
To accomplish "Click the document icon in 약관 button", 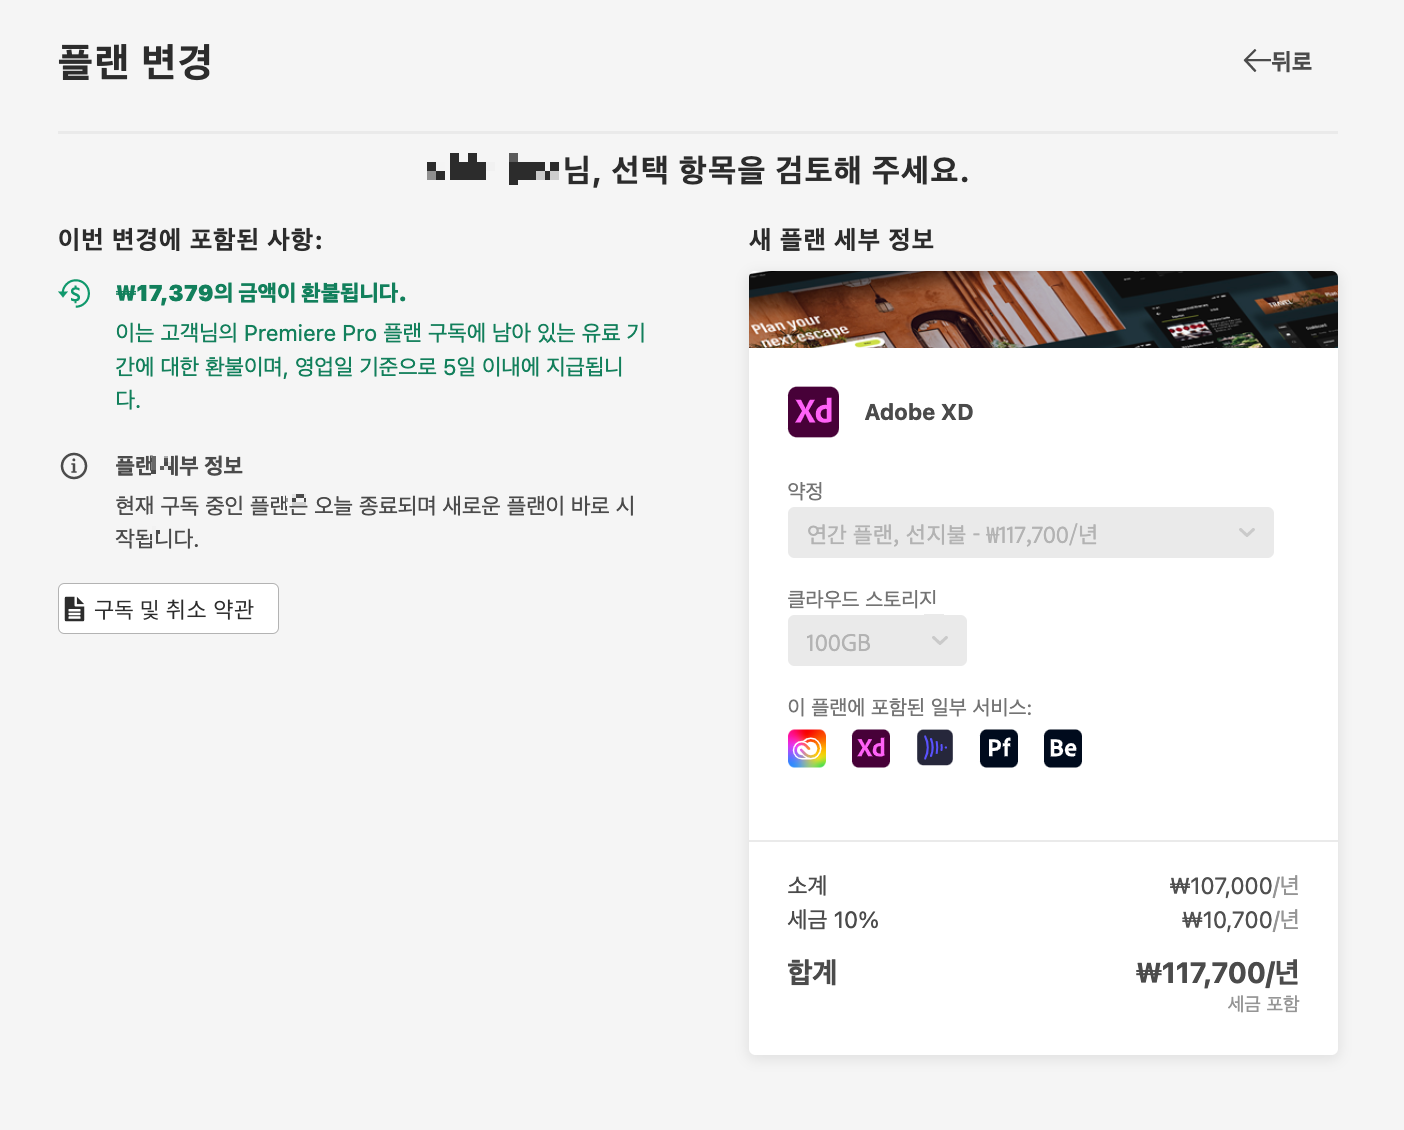I will coord(74,608).
